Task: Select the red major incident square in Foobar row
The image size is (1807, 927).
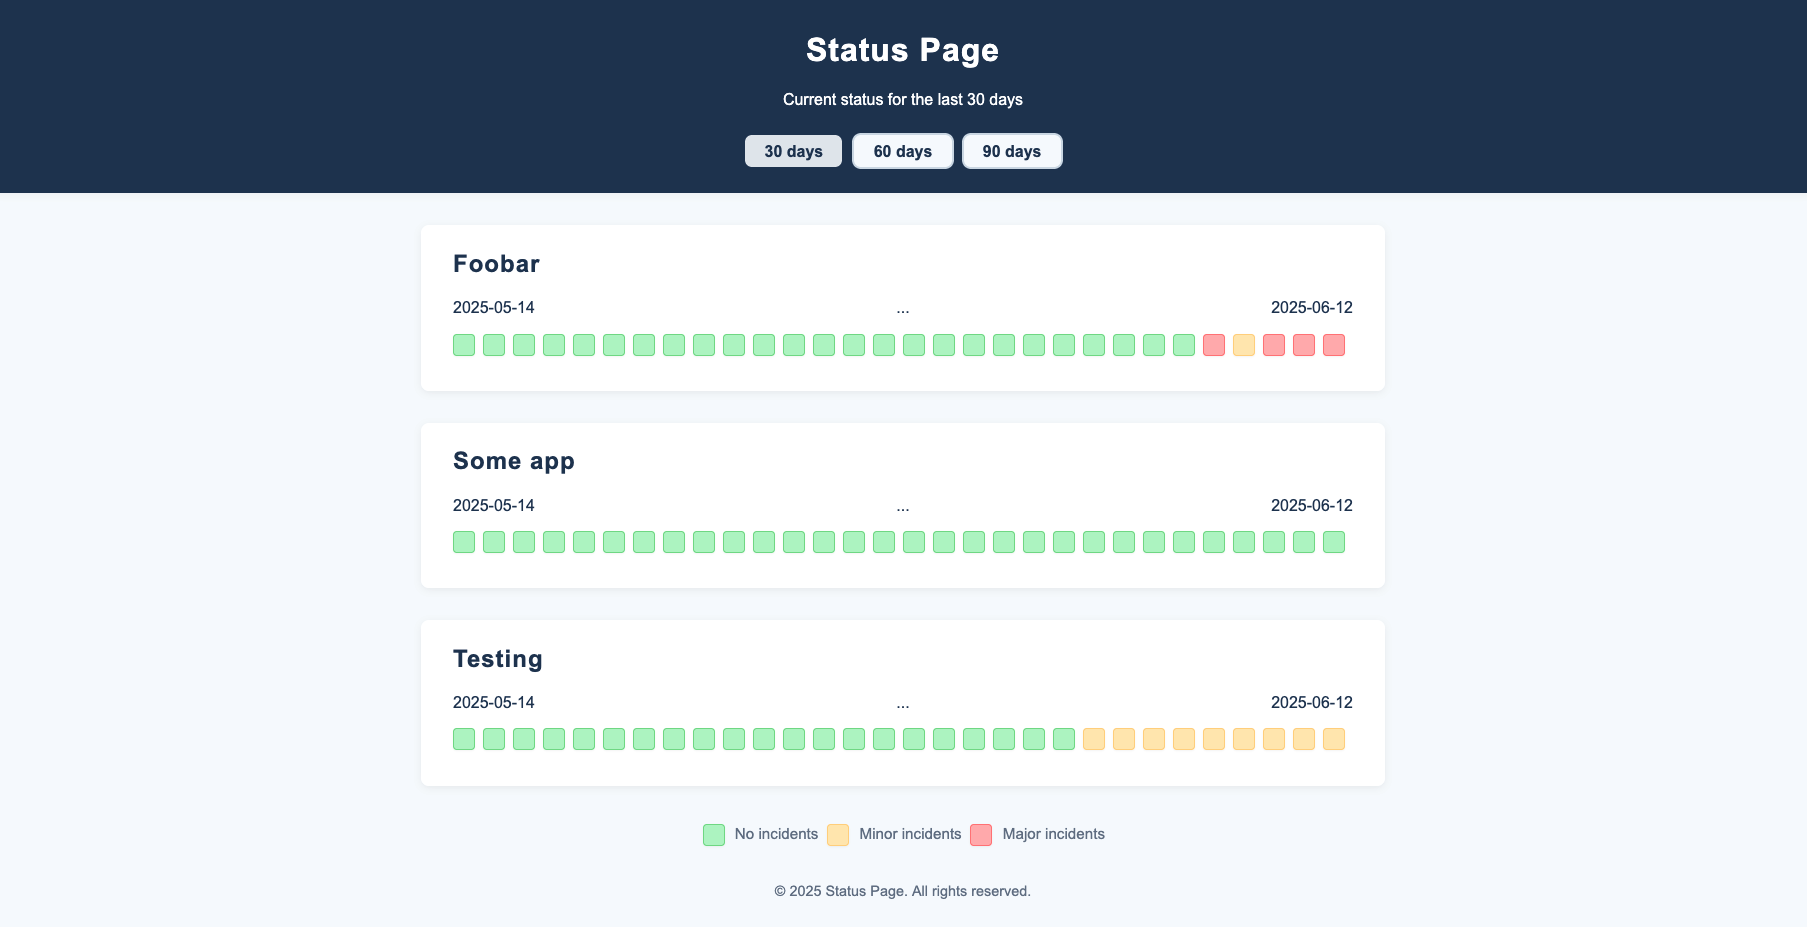Action: point(1213,344)
